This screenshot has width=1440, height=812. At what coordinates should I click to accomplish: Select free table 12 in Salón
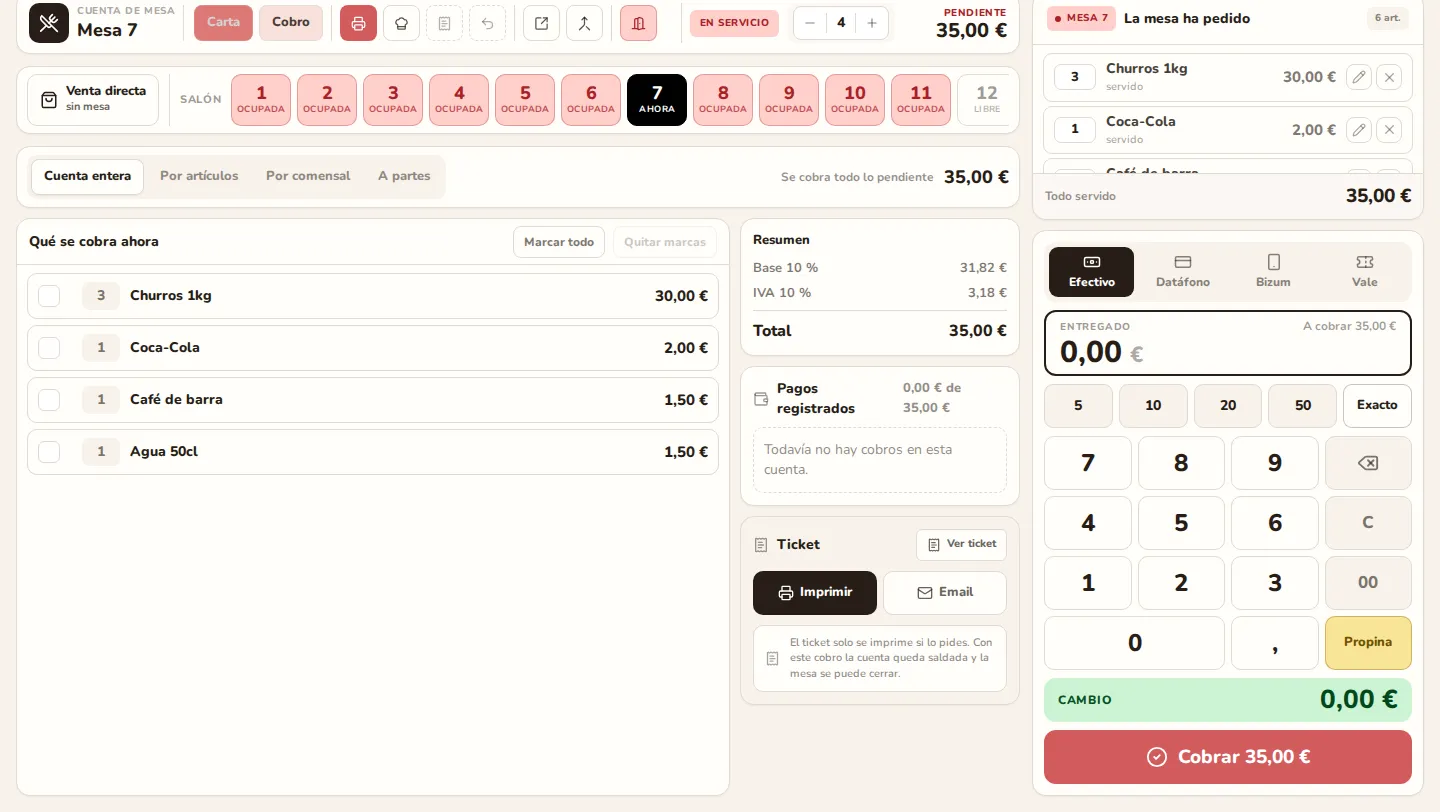[x=987, y=100]
